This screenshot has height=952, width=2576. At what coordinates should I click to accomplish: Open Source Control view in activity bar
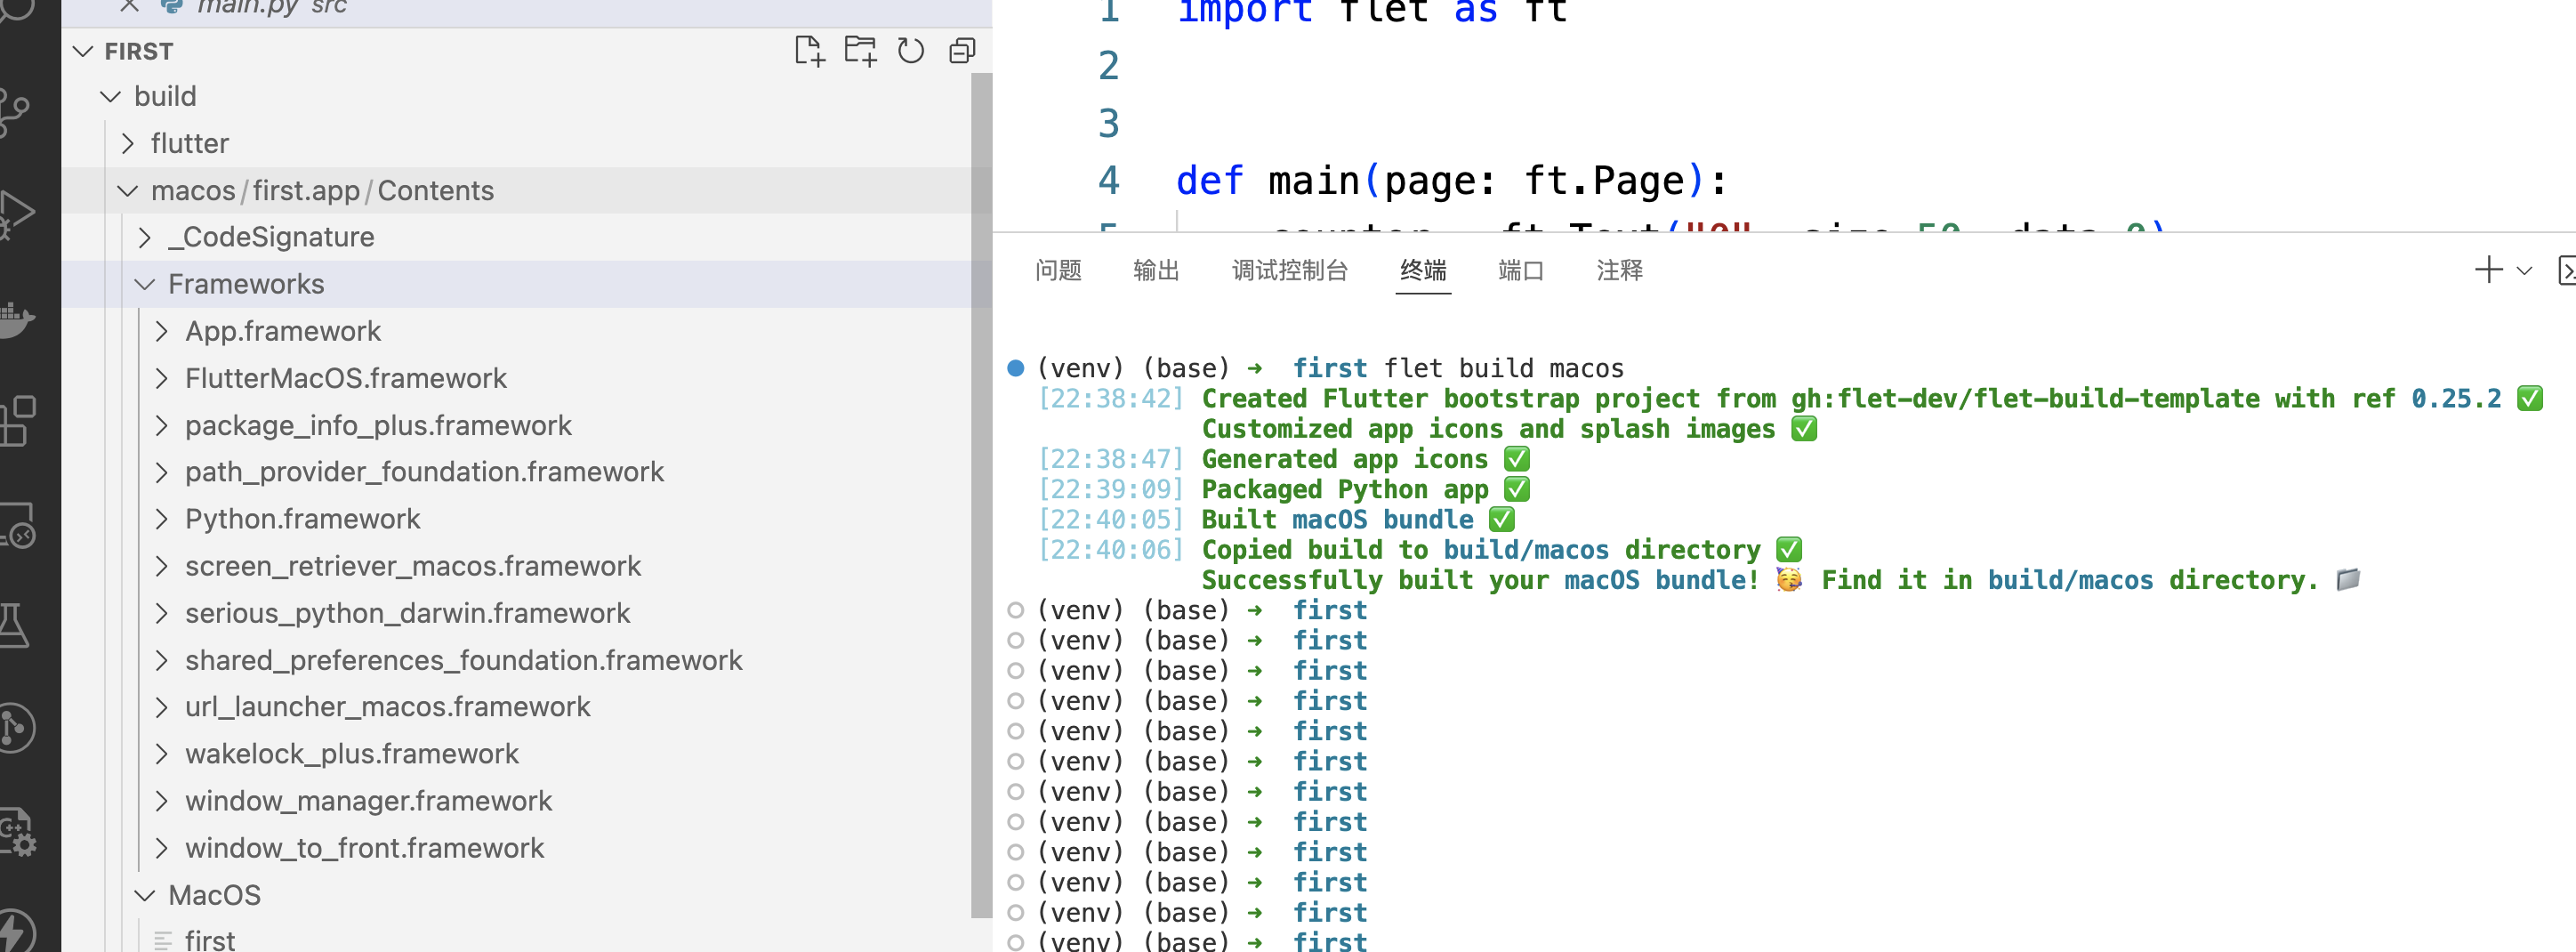[x=14, y=112]
